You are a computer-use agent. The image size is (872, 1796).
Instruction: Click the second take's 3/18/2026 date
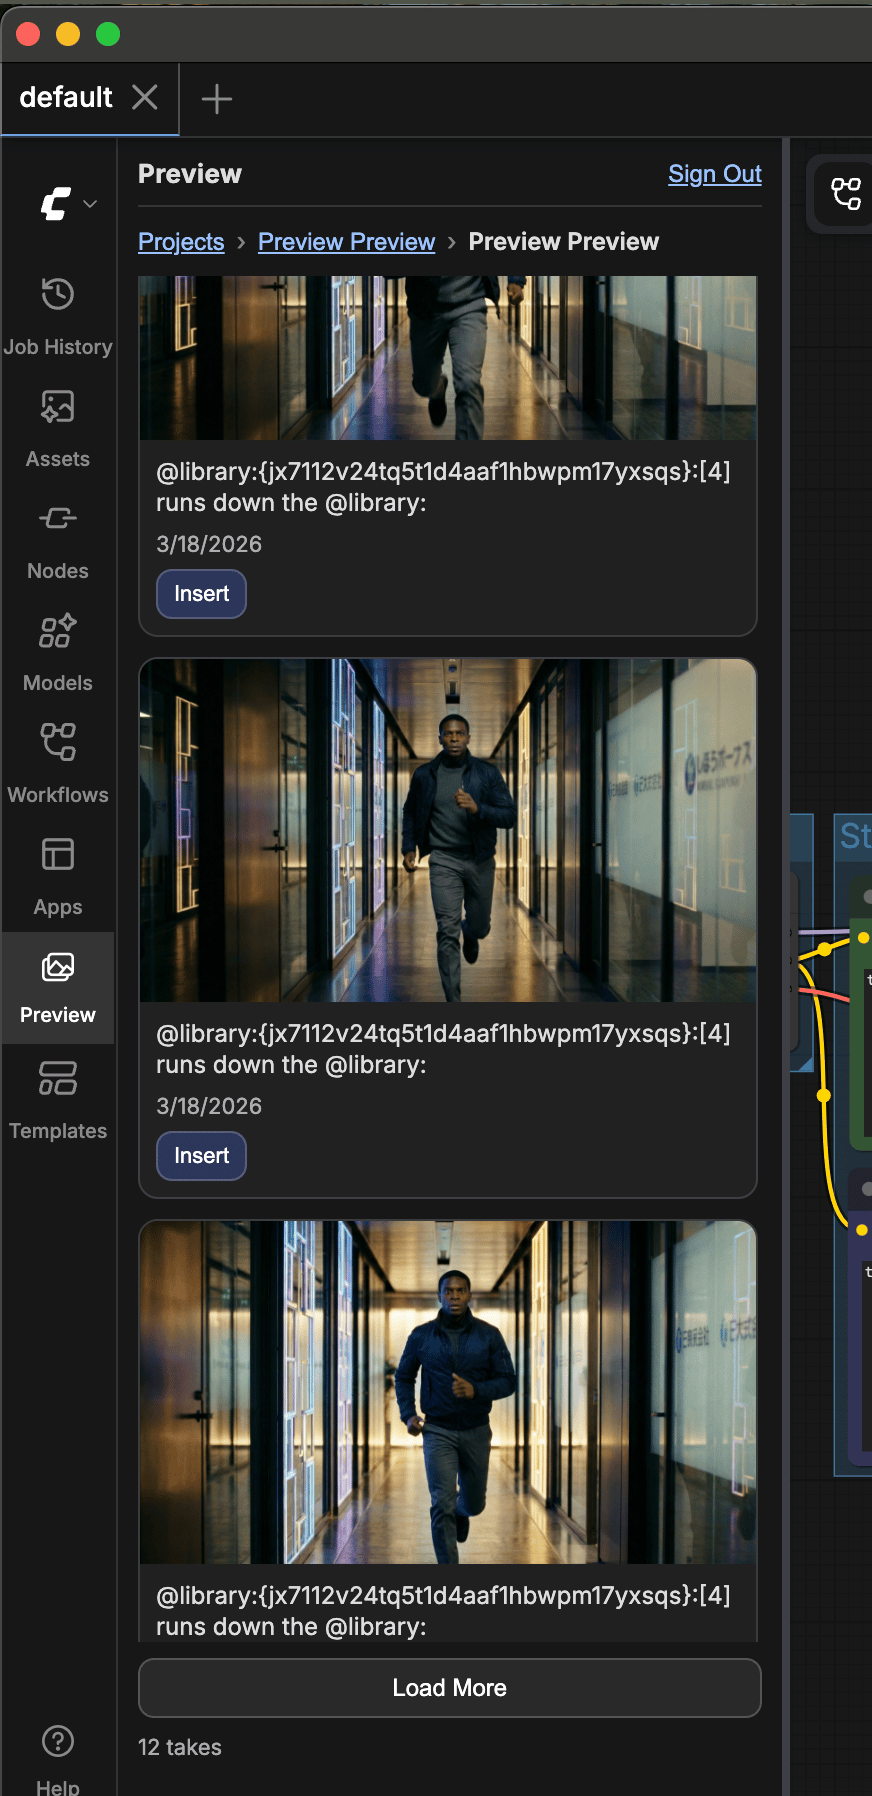[x=209, y=1106]
